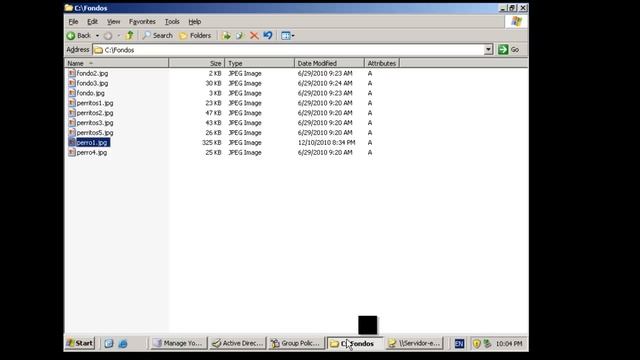Select the perritos1.jpg file icon

72,103
